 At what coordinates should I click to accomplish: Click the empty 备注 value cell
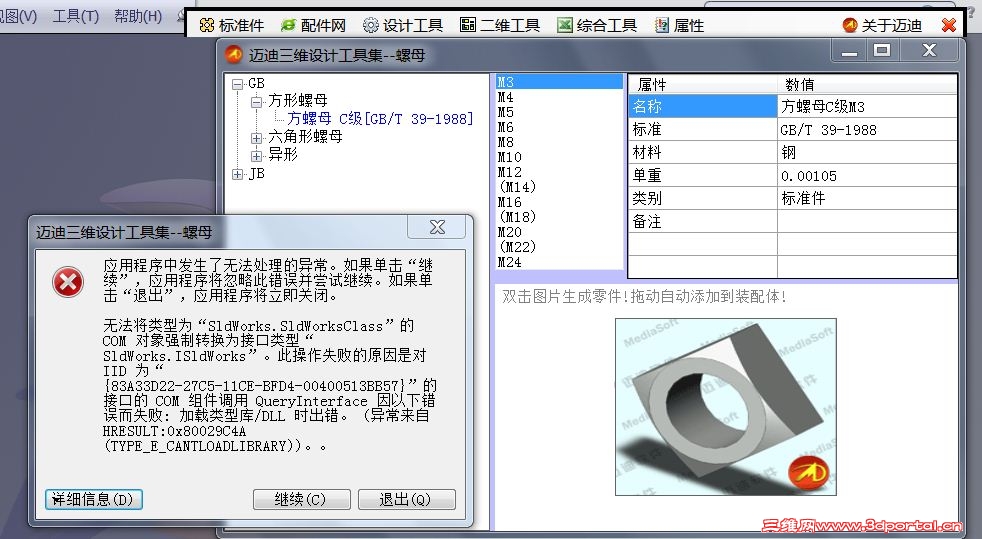[x=867, y=222]
